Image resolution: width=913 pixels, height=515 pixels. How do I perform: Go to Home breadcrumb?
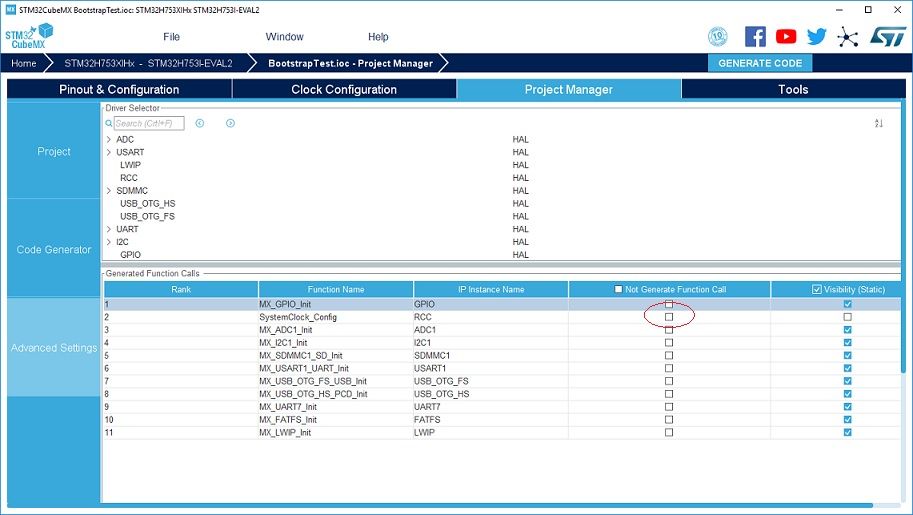24,63
